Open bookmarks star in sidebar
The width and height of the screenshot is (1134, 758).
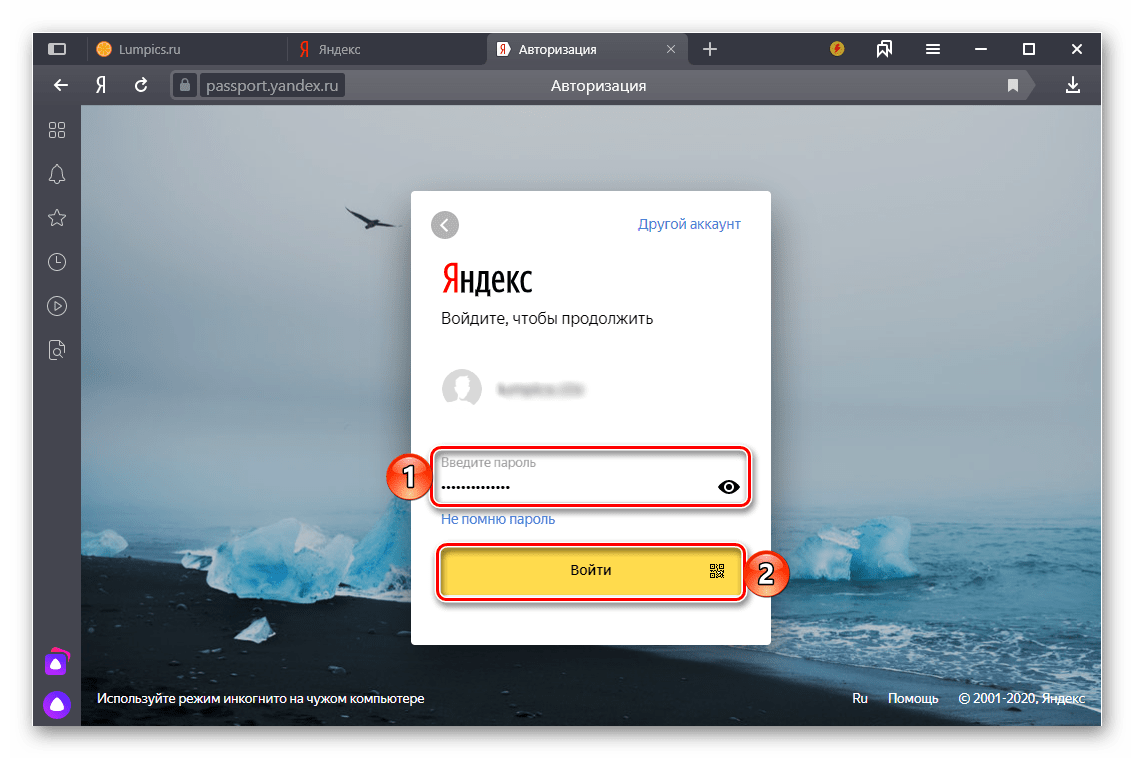click(x=57, y=218)
